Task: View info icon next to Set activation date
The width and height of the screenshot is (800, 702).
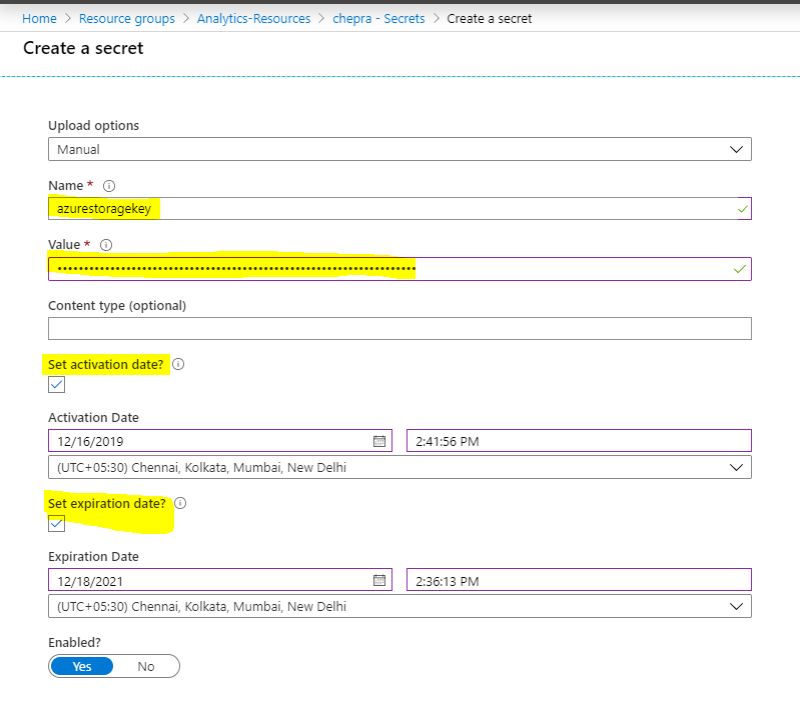Action: pos(178,364)
